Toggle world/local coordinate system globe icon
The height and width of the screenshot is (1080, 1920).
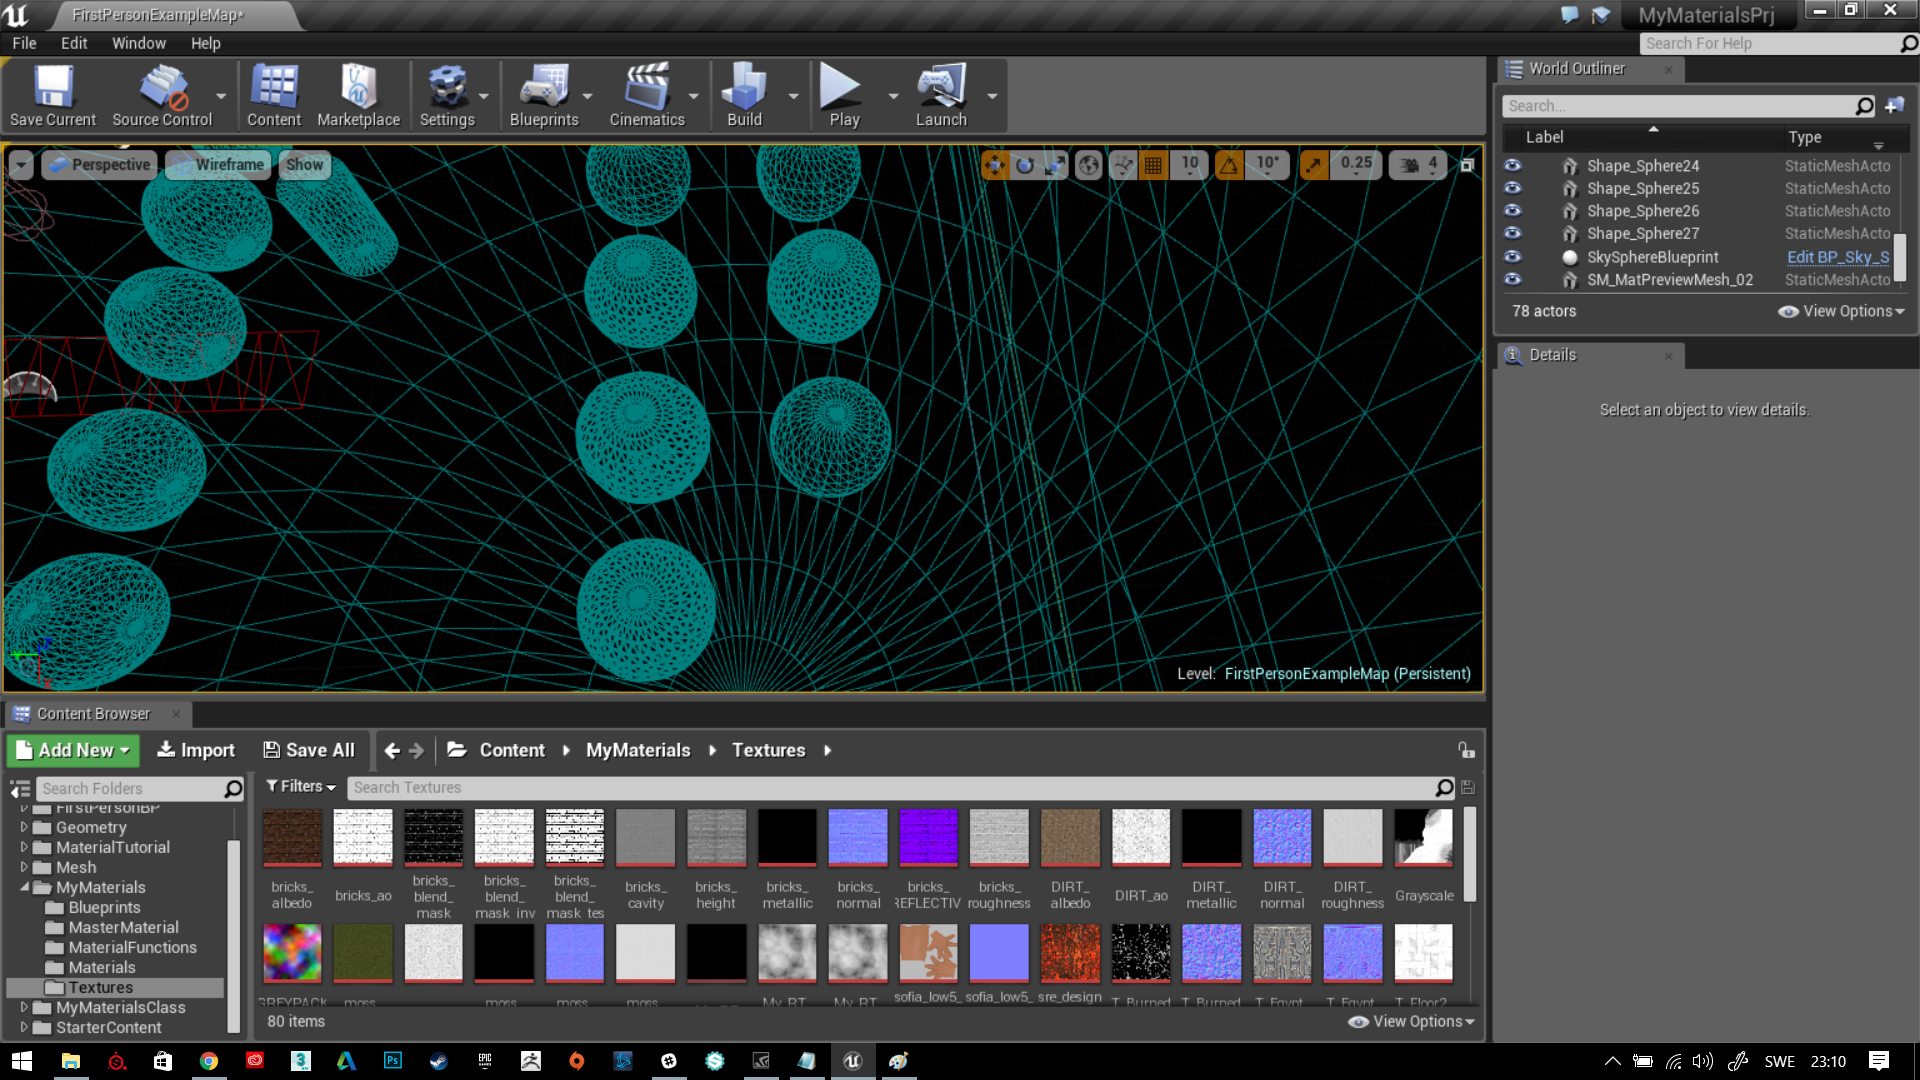pos(1089,165)
